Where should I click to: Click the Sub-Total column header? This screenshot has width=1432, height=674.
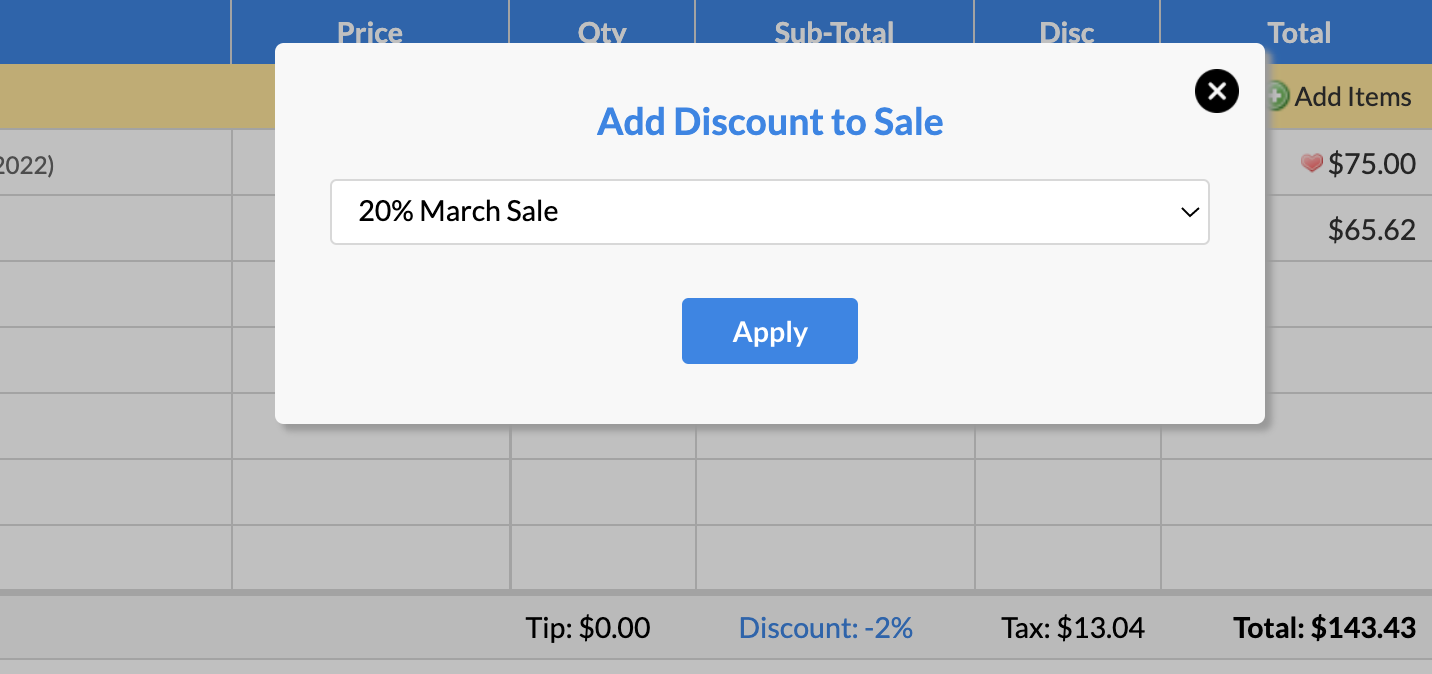(834, 33)
